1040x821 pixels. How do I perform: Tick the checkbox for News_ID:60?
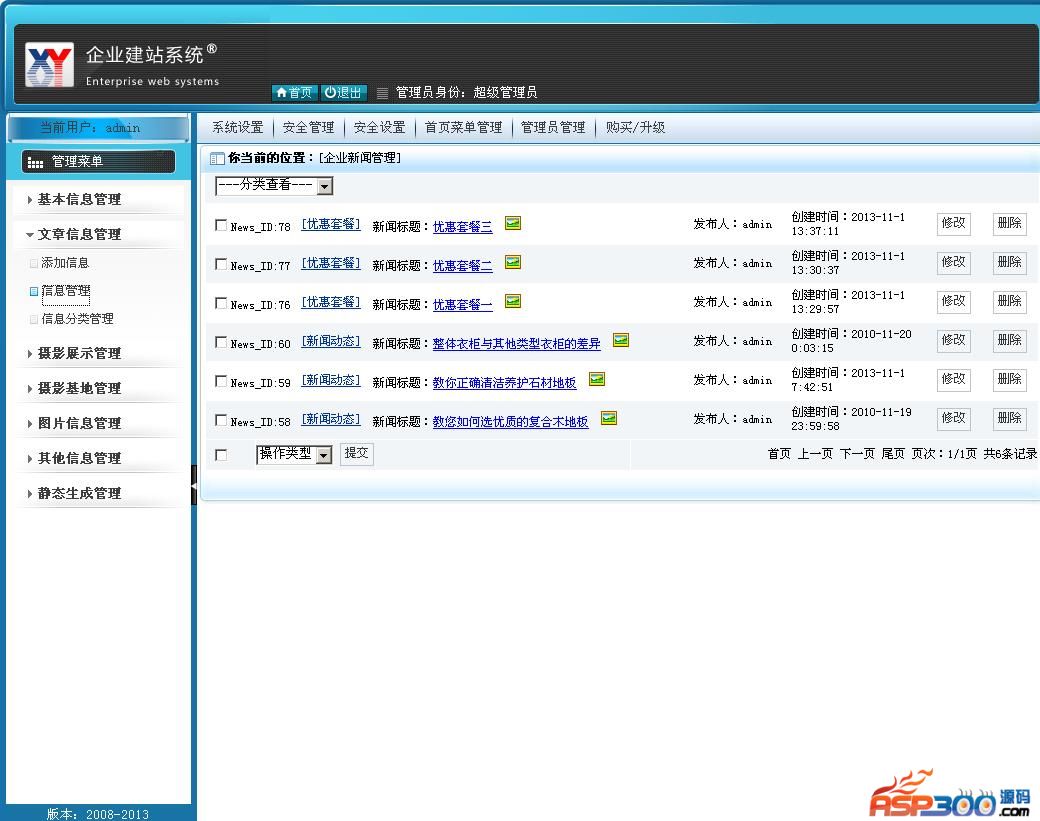[221, 342]
